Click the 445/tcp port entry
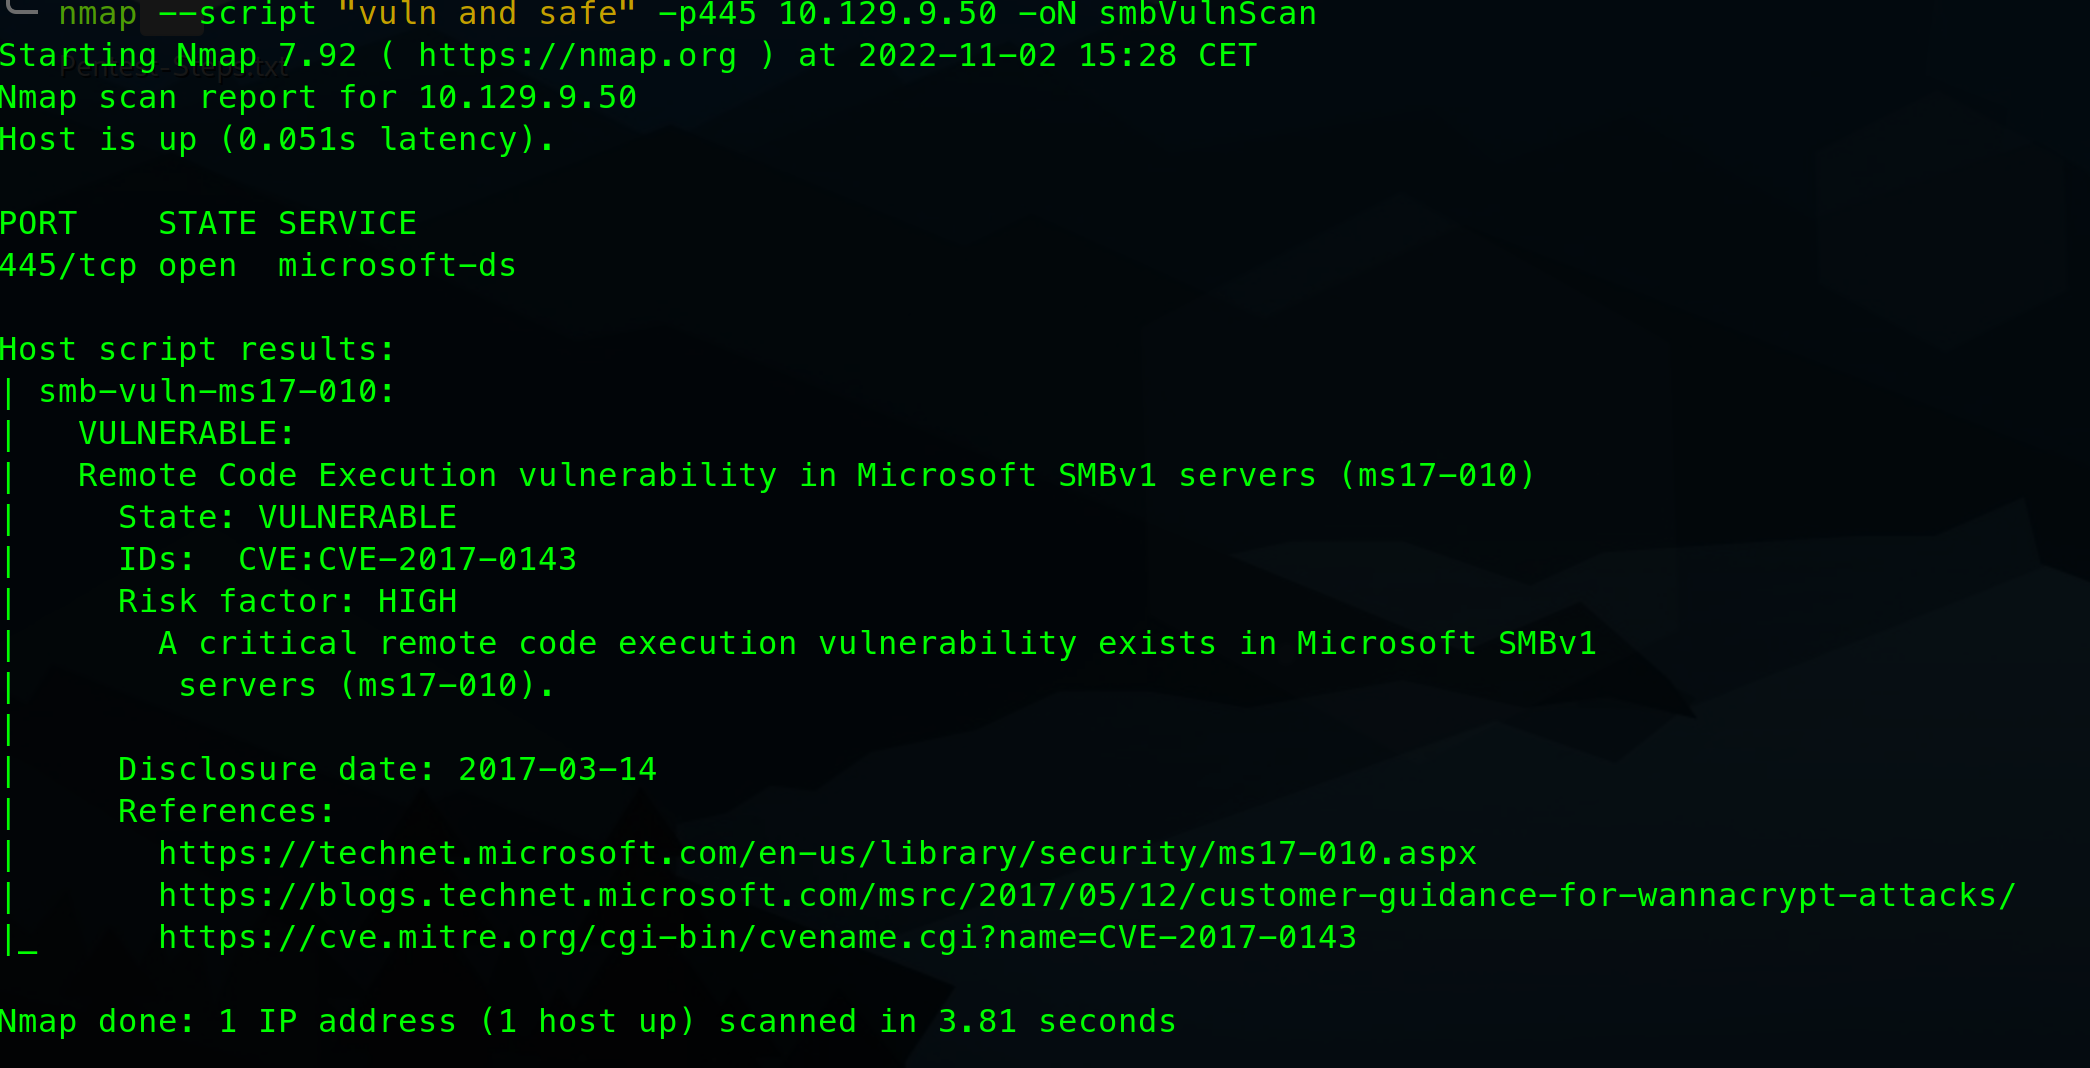 pyautogui.click(x=68, y=265)
